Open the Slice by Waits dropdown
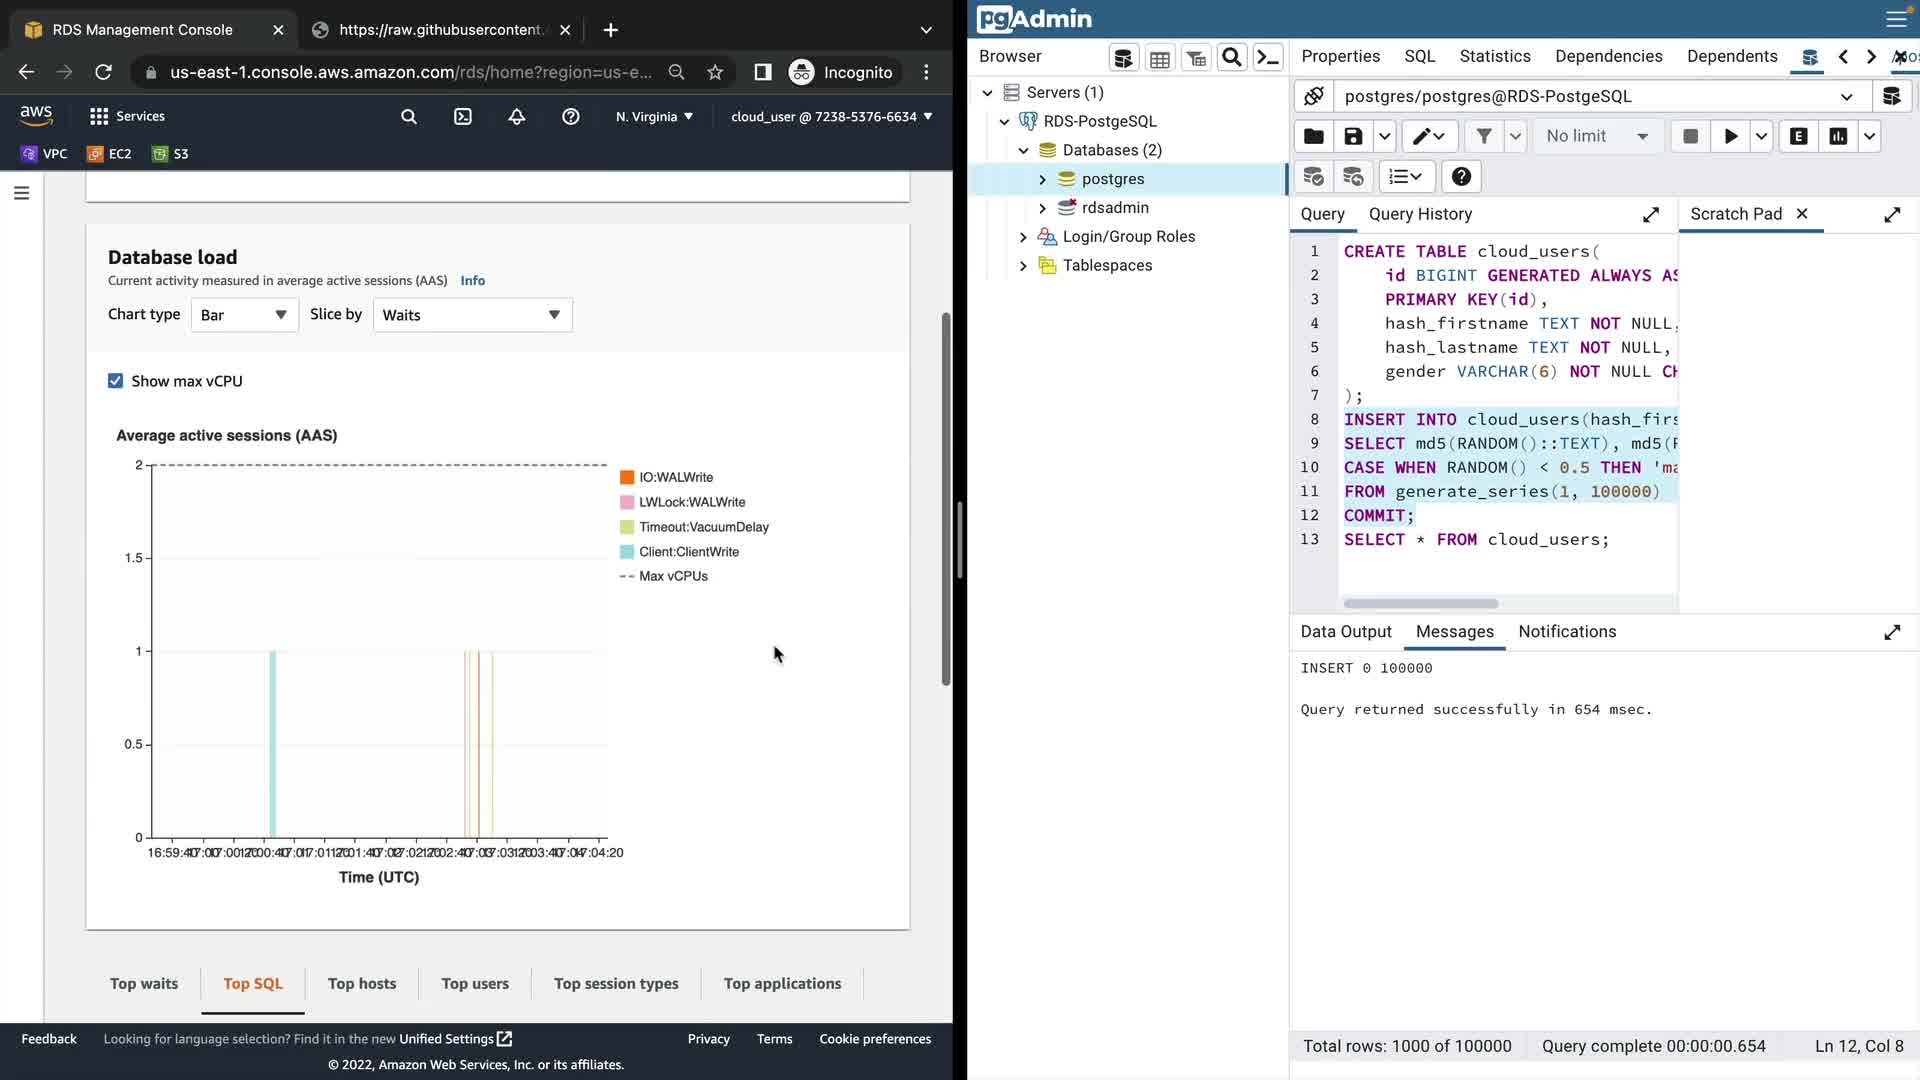 click(472, 315)
